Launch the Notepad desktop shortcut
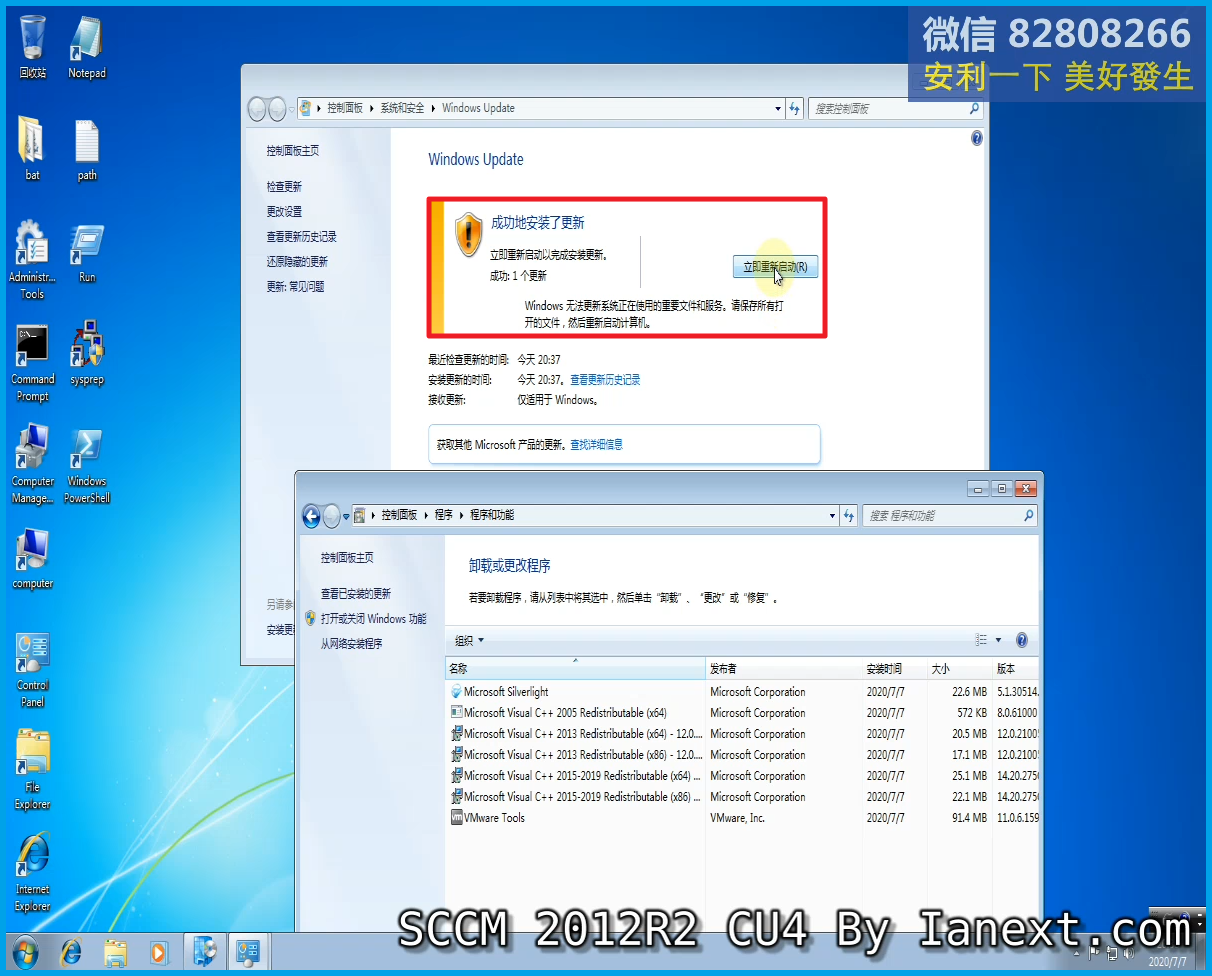Screen dimensions: 1212x976 (86, 47)
